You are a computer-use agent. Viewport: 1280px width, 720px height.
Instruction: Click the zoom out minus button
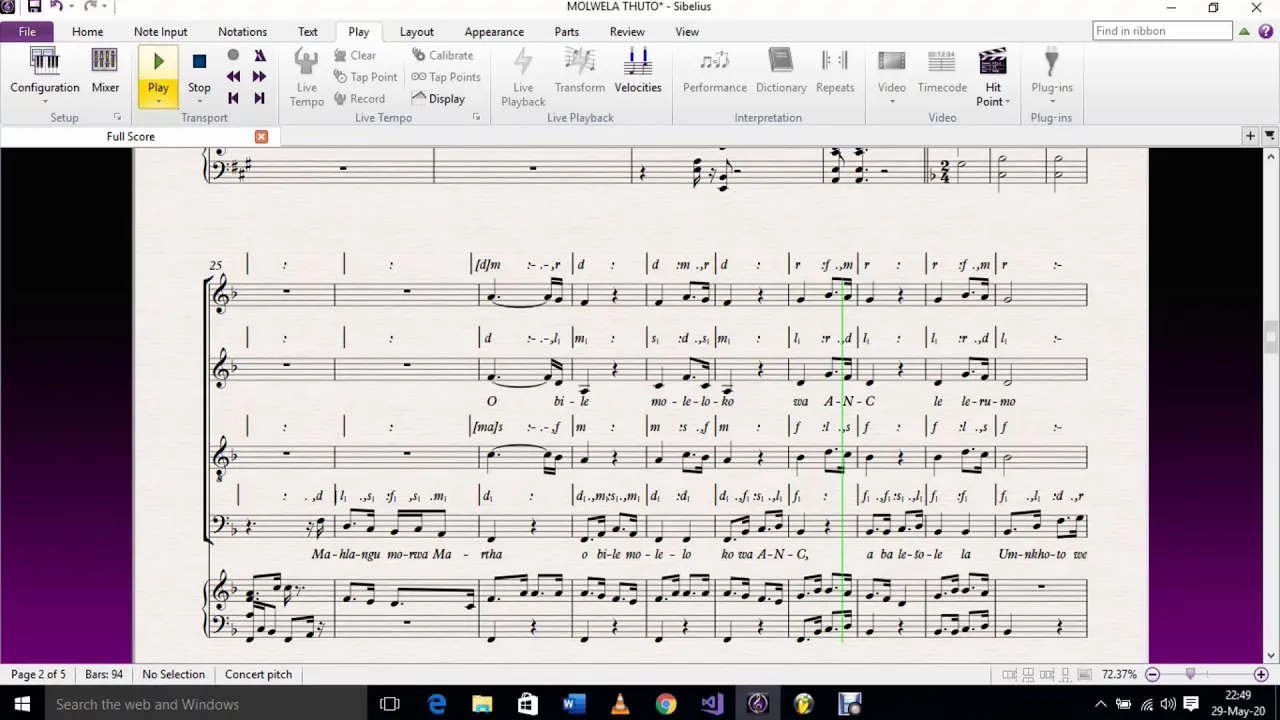click(1152, 675)
